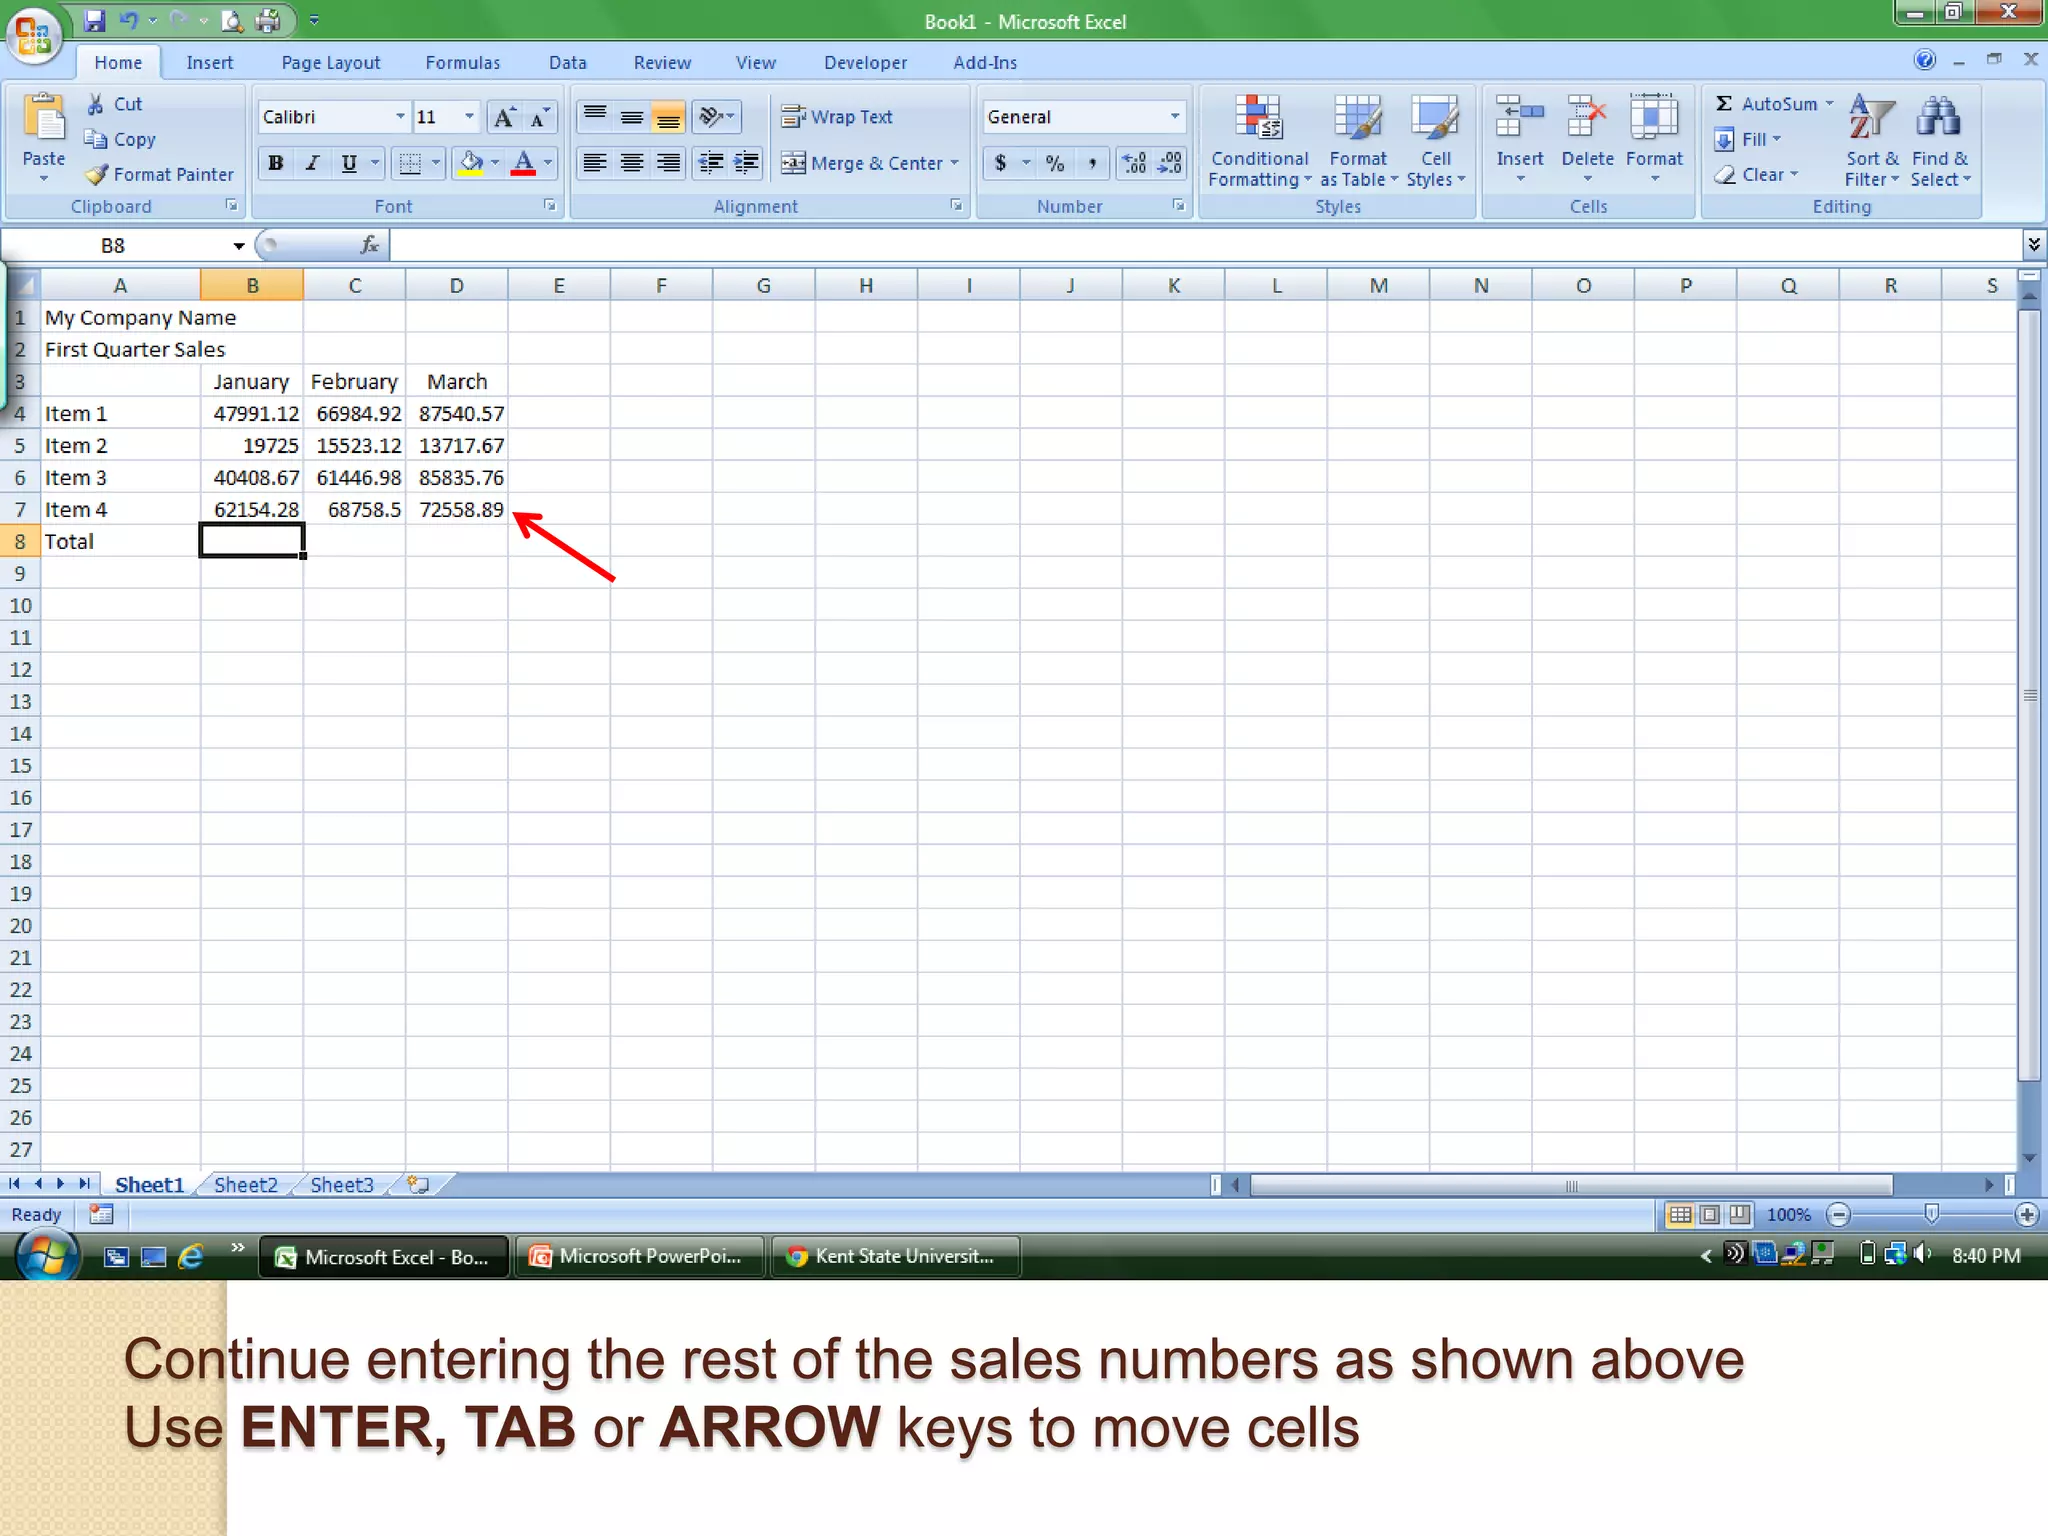Select column D header
The image size is (2048, 1536).
456,285
